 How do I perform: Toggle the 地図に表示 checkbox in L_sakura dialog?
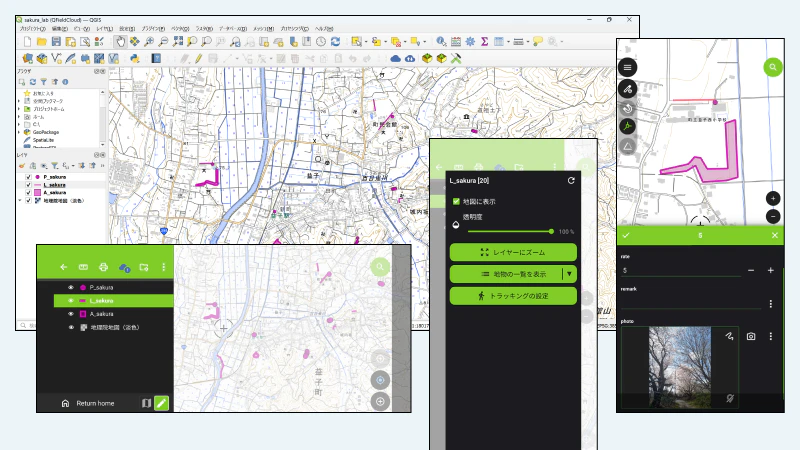pos(456,202)
